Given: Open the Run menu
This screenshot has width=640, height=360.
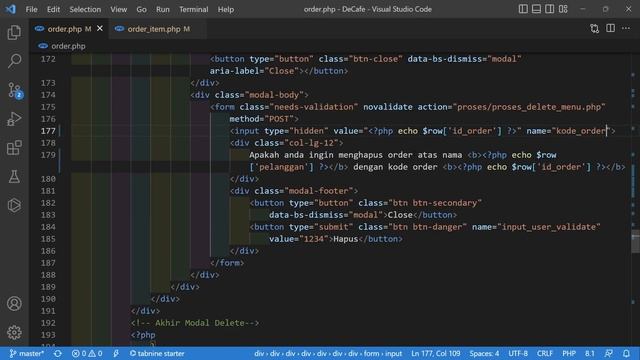Looking at the screenshot, I should coord(162,9).
